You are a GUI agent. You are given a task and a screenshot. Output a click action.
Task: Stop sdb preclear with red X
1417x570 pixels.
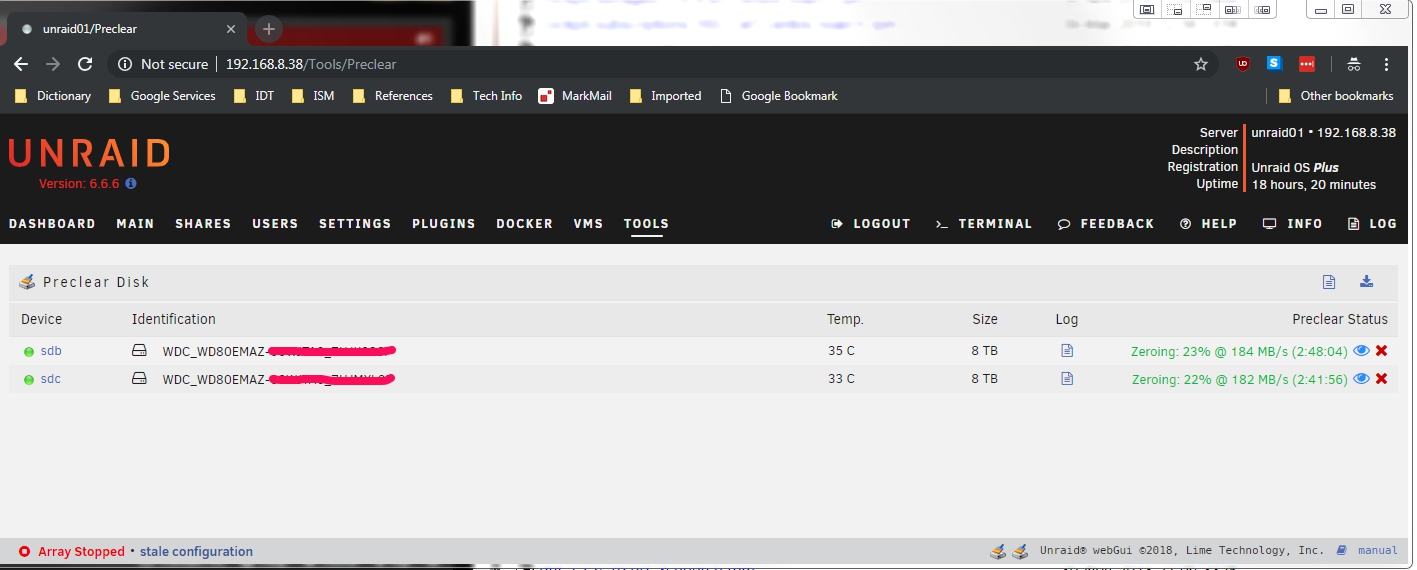[x=1381, y=351]
